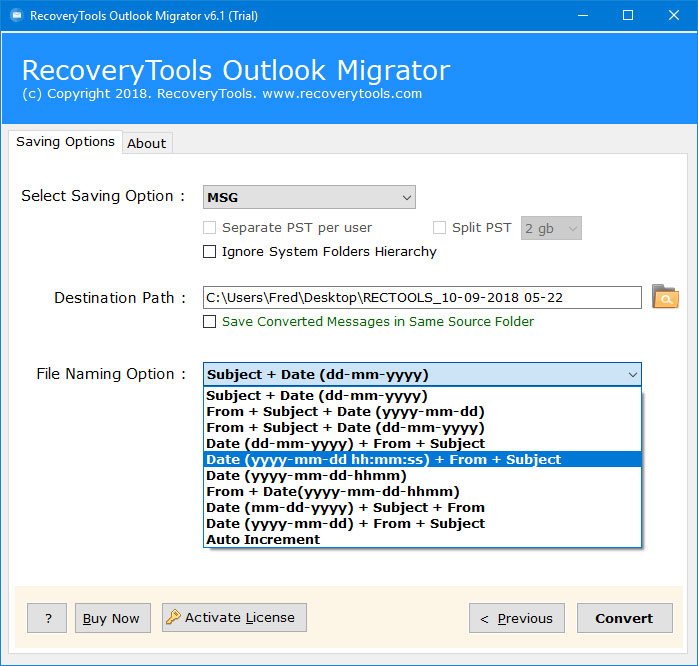Click the 'Destination Path :' label
This screenshot has width=698, height=666.
coord(120,297)
